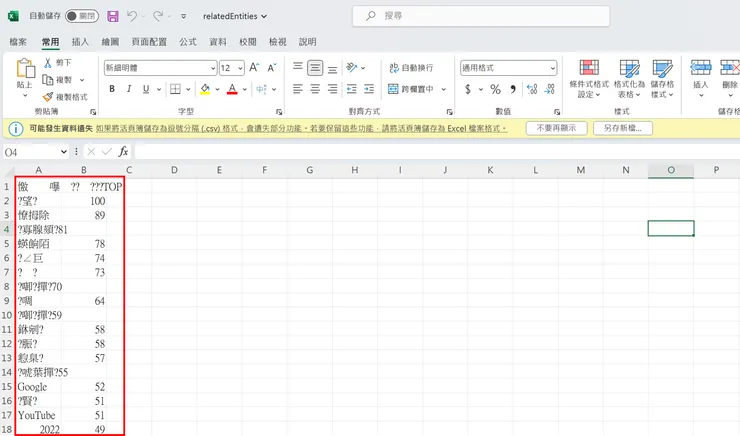Click the bottom align icon
Screen dimensions: 740x436
332,69
